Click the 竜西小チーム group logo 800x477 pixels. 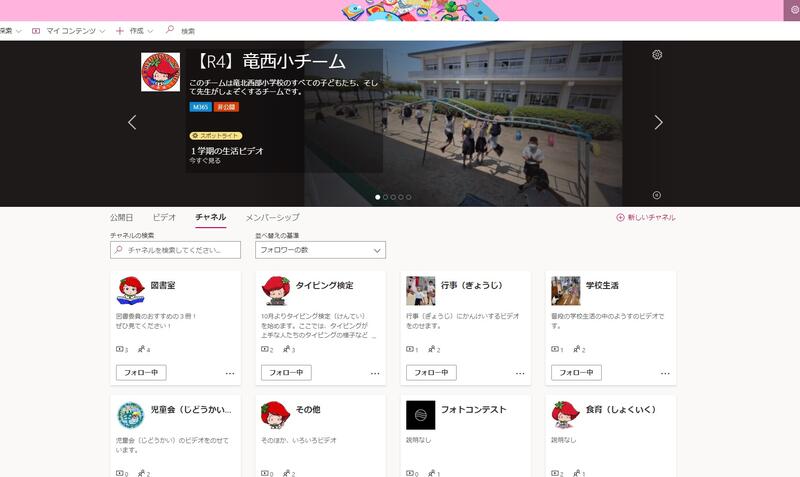[160, 72]
